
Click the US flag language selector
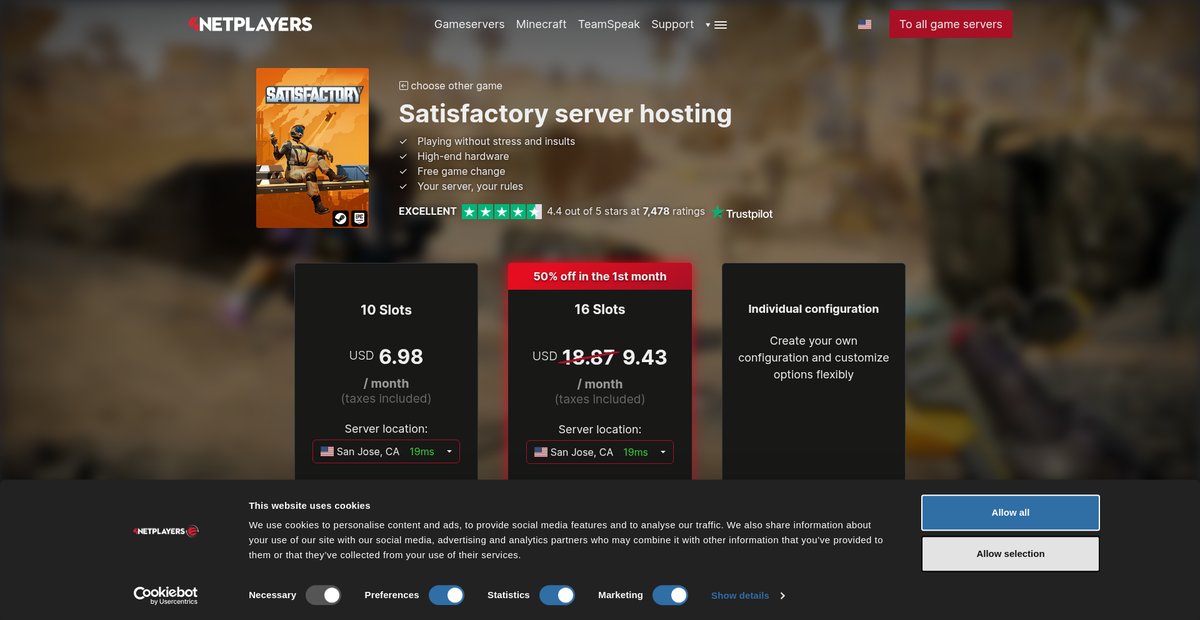click(864, 24)
